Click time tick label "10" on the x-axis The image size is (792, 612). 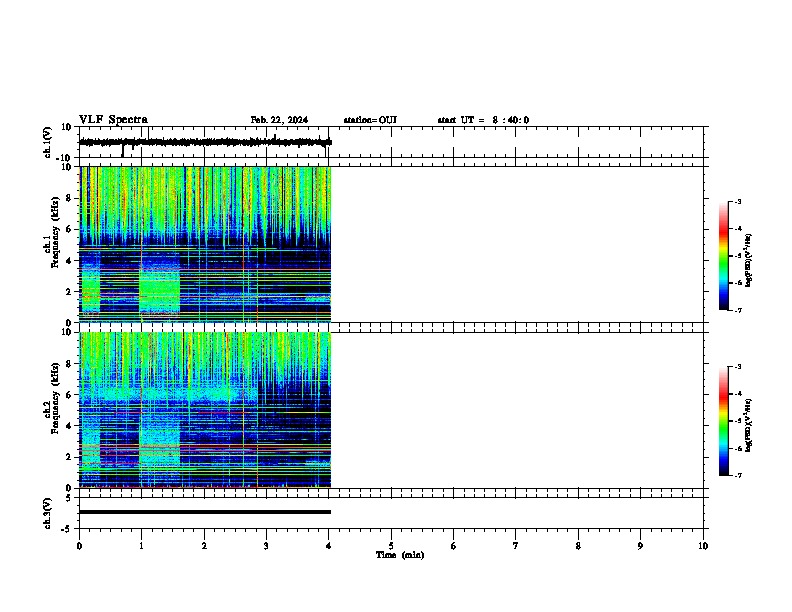[x=703, y=546]
